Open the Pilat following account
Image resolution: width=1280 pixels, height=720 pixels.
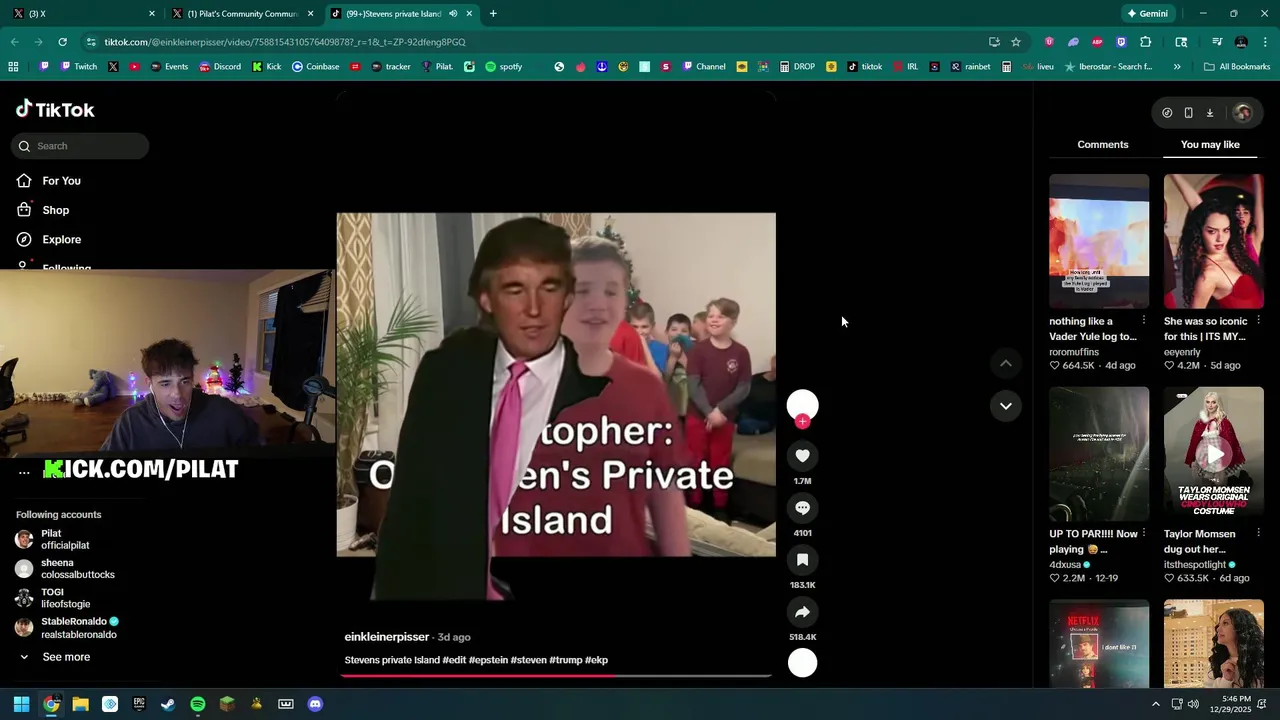pos(65,540)
